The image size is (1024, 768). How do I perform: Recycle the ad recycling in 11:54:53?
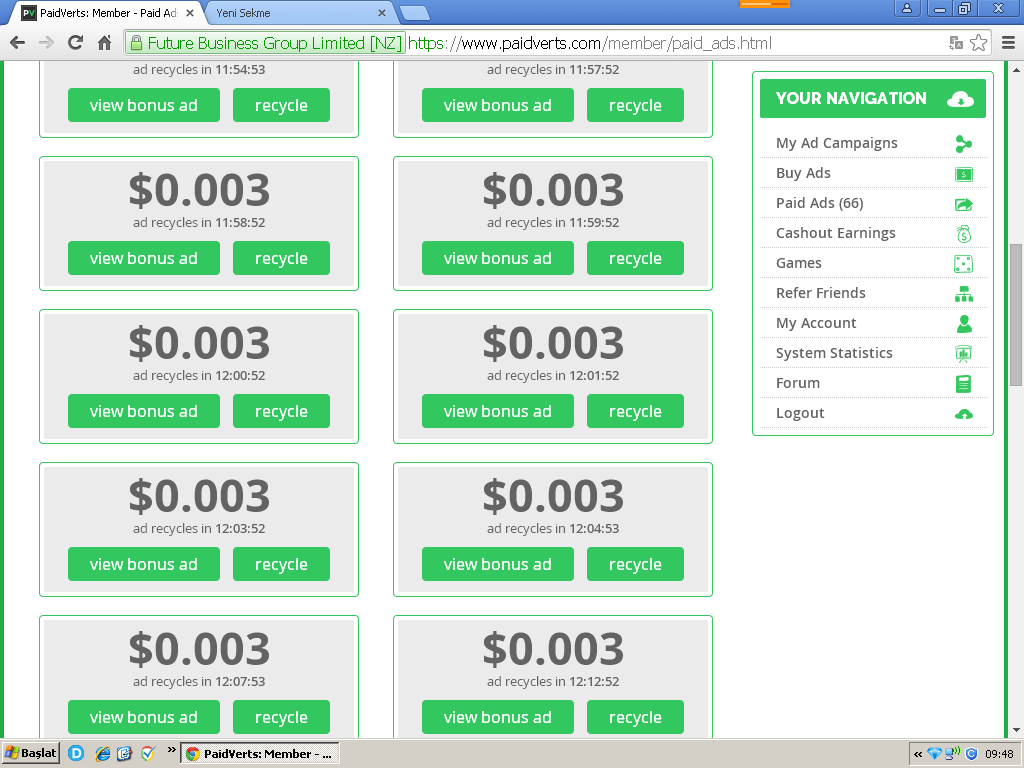click(281, 105)
